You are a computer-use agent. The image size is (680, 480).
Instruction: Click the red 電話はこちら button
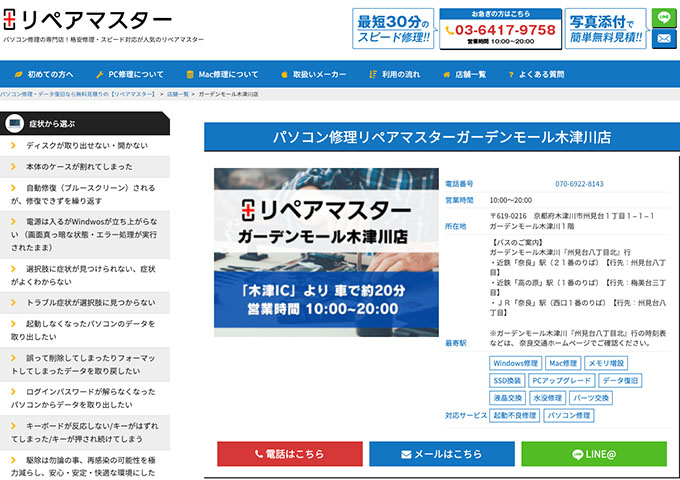coord(290,454)
